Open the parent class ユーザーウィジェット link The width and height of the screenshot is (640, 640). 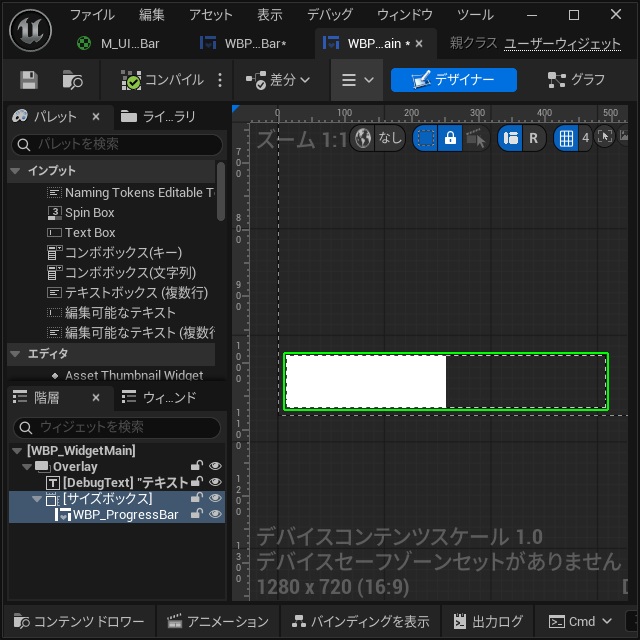[x=562, y=43]
